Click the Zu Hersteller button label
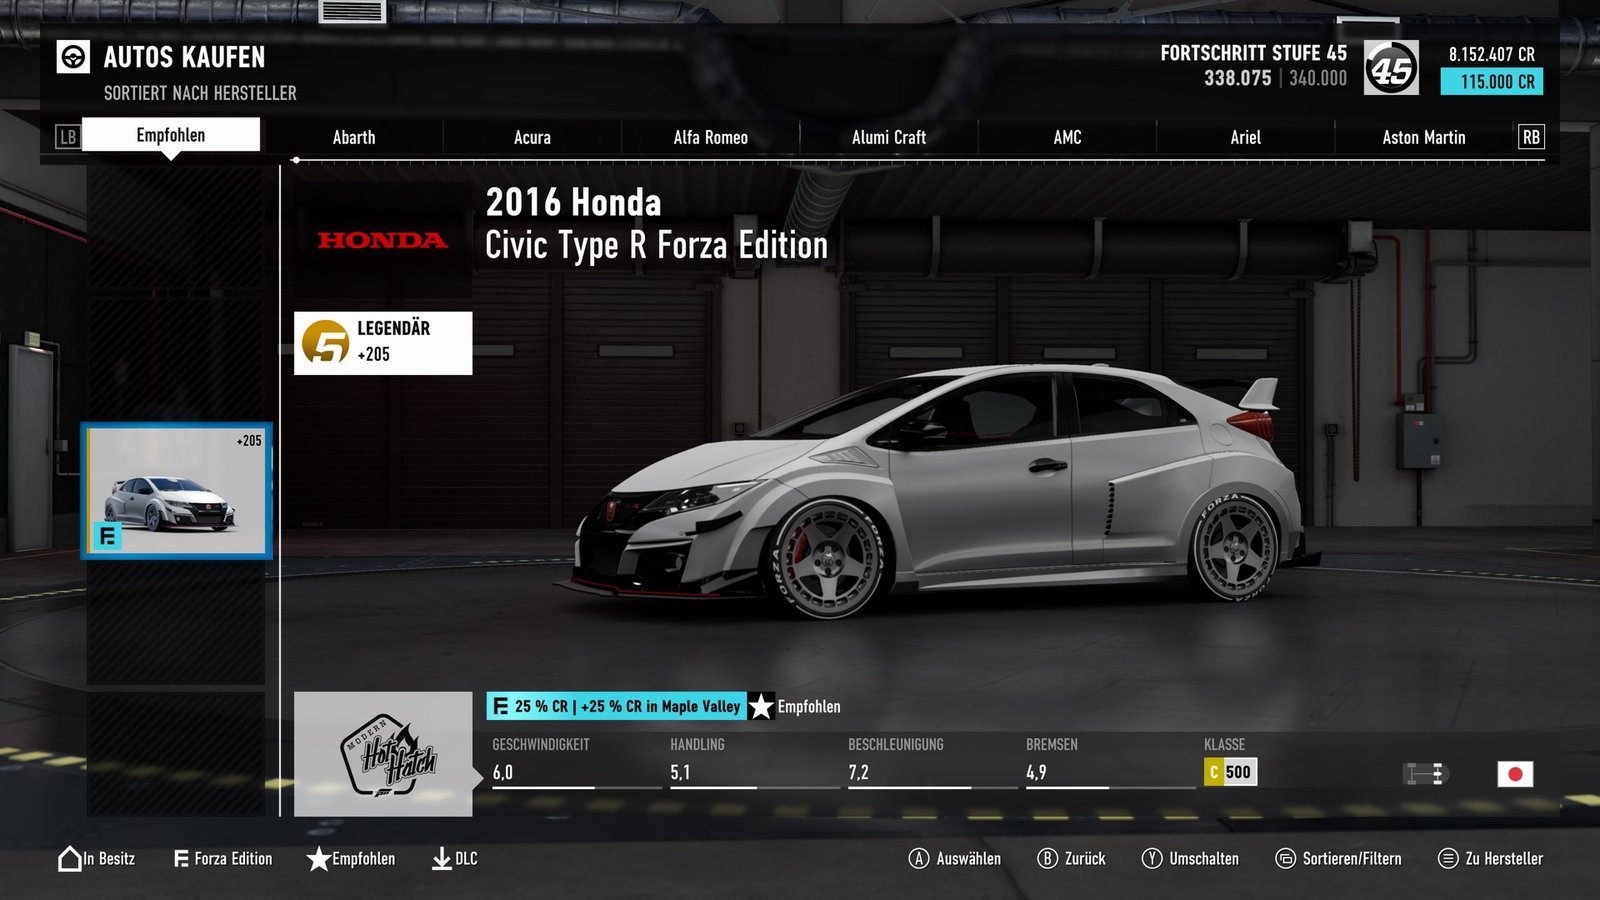Image resolution: width=1600 pixels, height=900 pixels. click(1504, 858)
